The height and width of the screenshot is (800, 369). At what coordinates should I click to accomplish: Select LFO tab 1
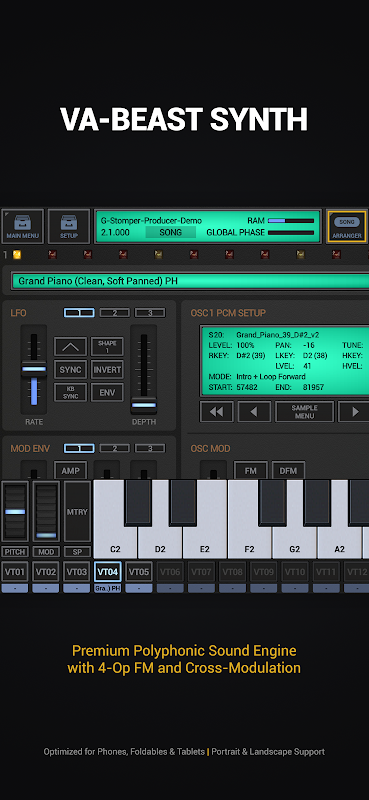(x=79, y=313)
